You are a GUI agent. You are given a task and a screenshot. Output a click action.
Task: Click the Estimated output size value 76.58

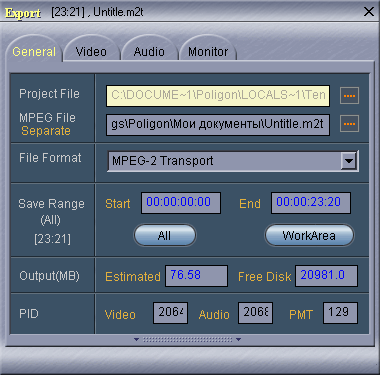pyautogui.click(x=197, y=276)
